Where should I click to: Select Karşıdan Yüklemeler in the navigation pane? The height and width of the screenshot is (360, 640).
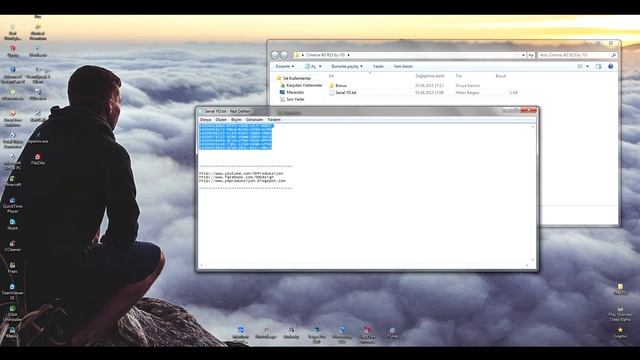pos(301,85)
